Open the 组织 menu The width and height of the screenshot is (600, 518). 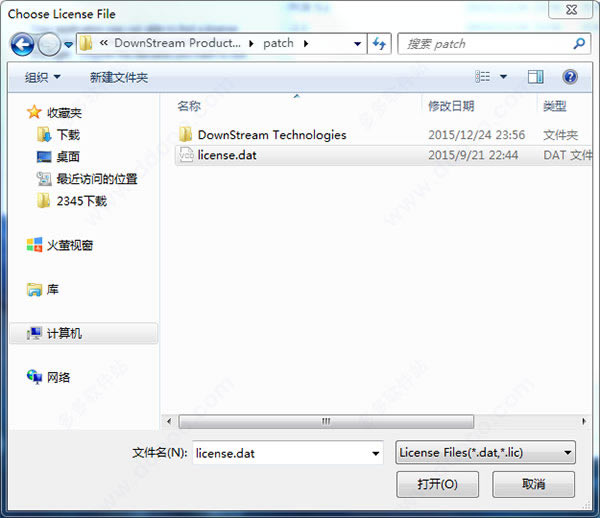point(42,77)
